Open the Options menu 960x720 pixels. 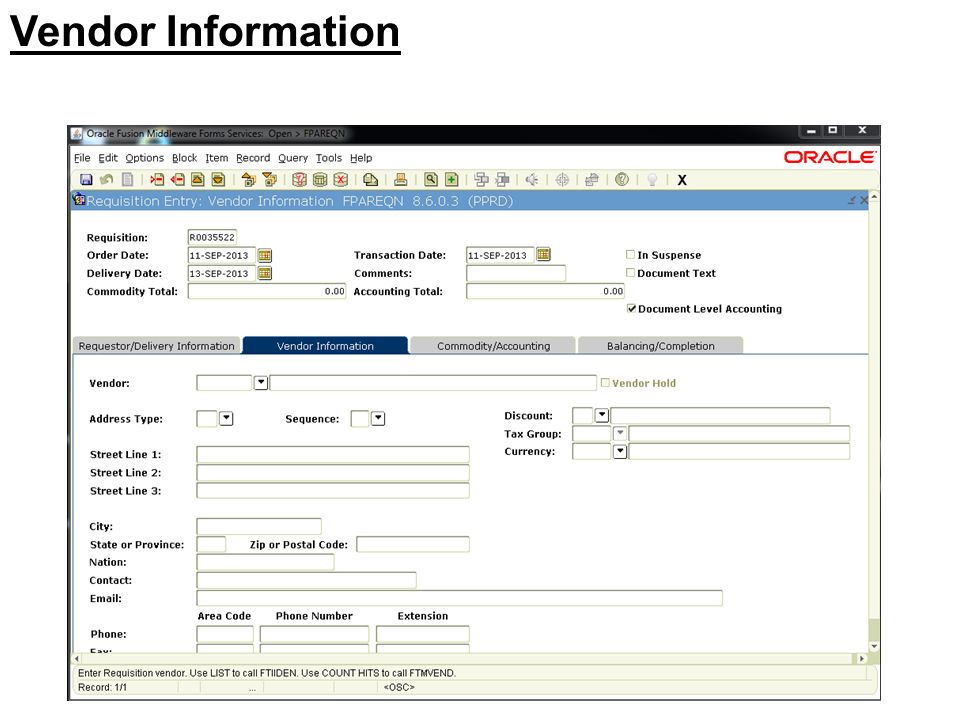point(145,158)
